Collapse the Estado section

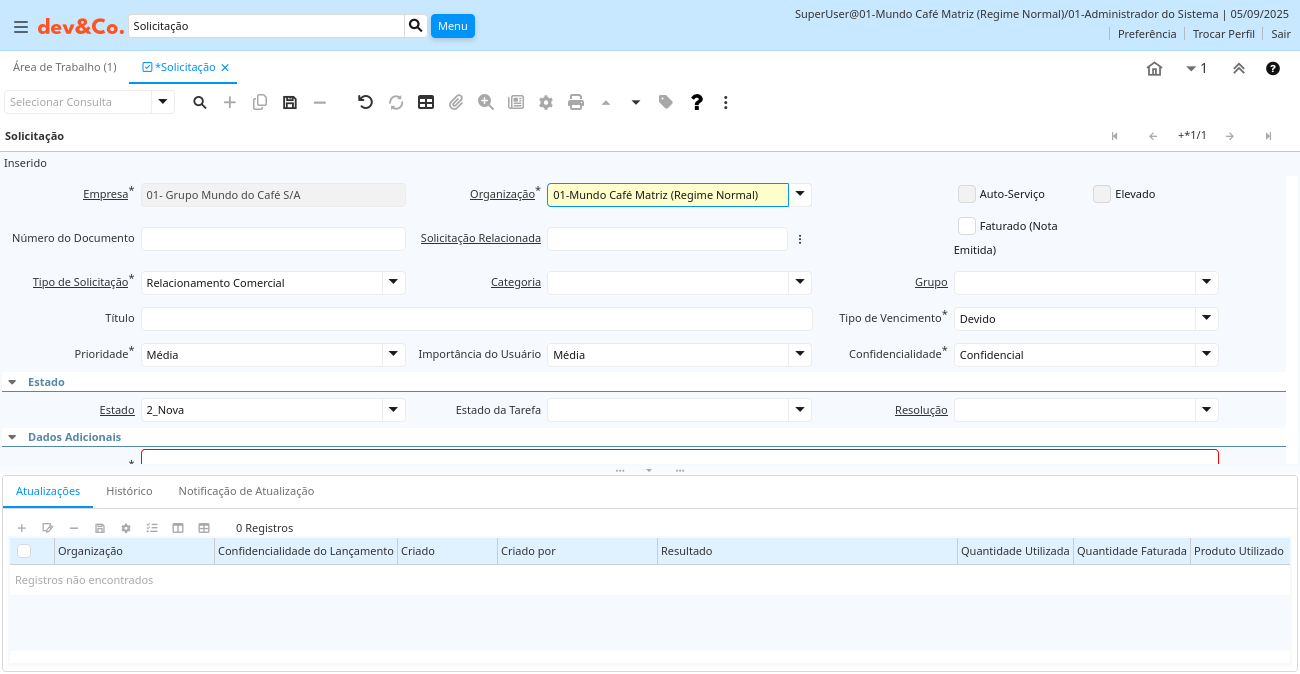12,382
